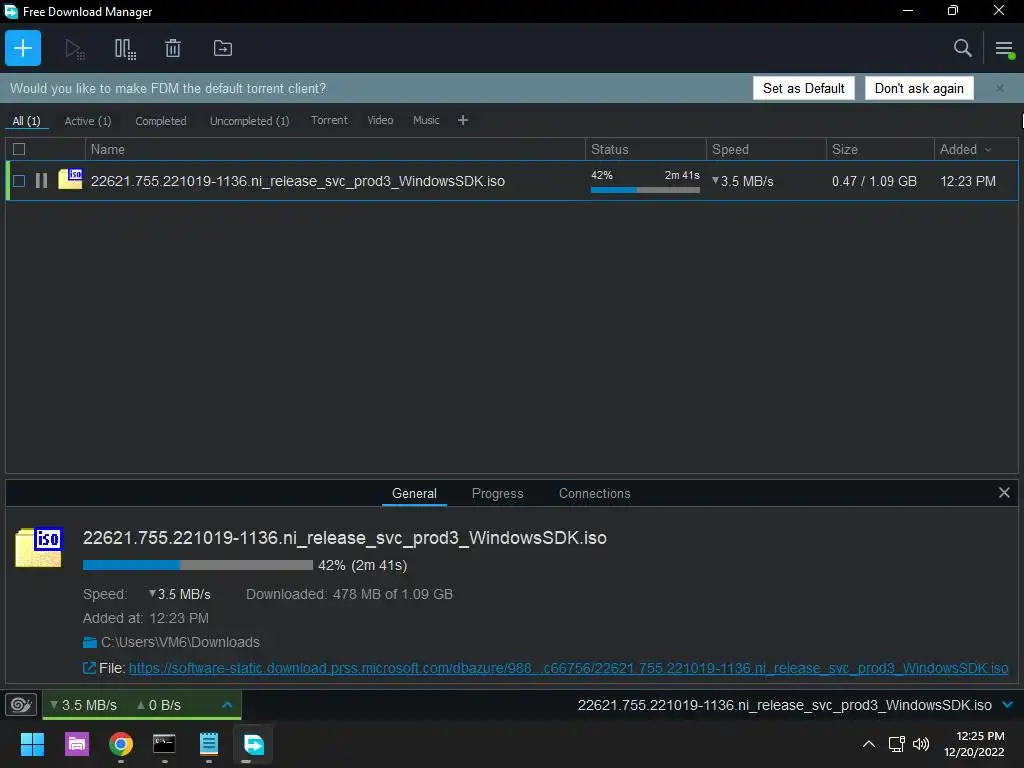Select the Torrent filter tab
Image resolution: width=1024 pixels, height=768 pixels.
[x=329, y=120]
